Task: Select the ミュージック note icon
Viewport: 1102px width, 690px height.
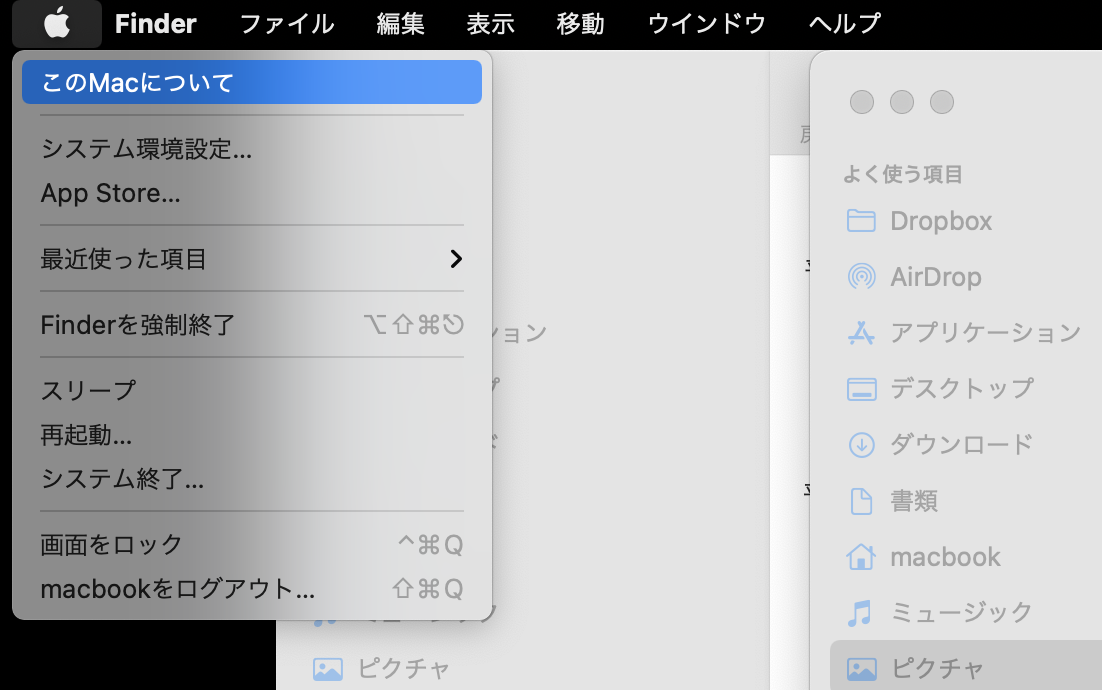Action: pos(861,612)
